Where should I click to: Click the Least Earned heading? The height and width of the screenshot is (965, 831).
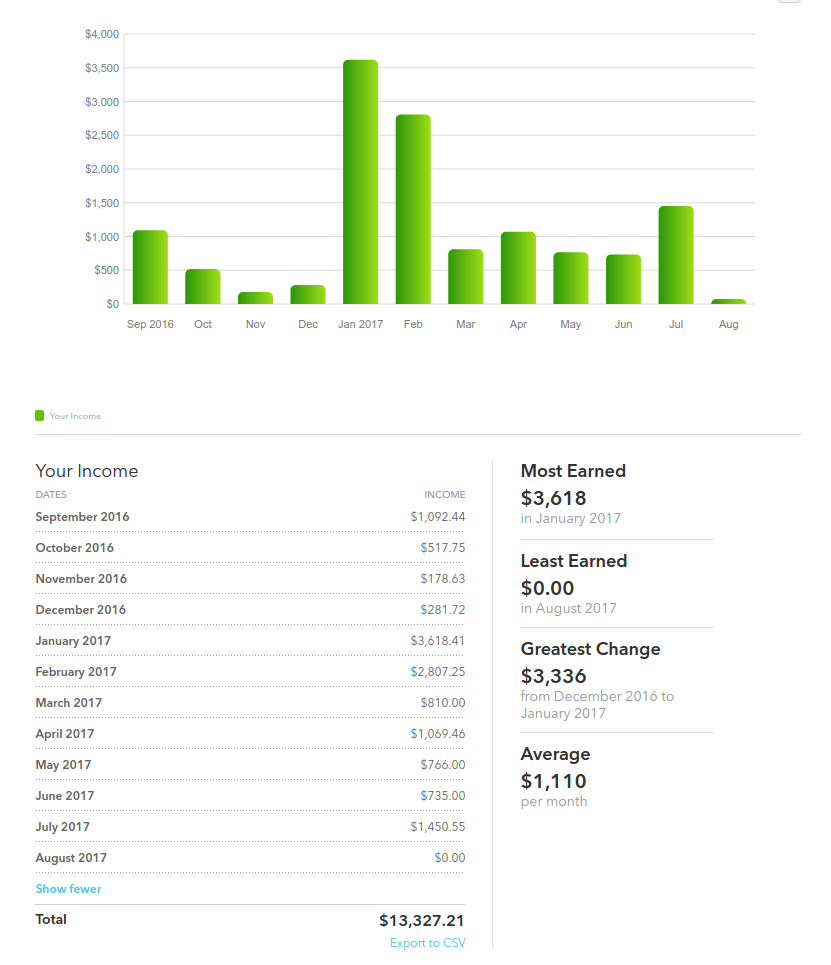click(x=574, y=561)
